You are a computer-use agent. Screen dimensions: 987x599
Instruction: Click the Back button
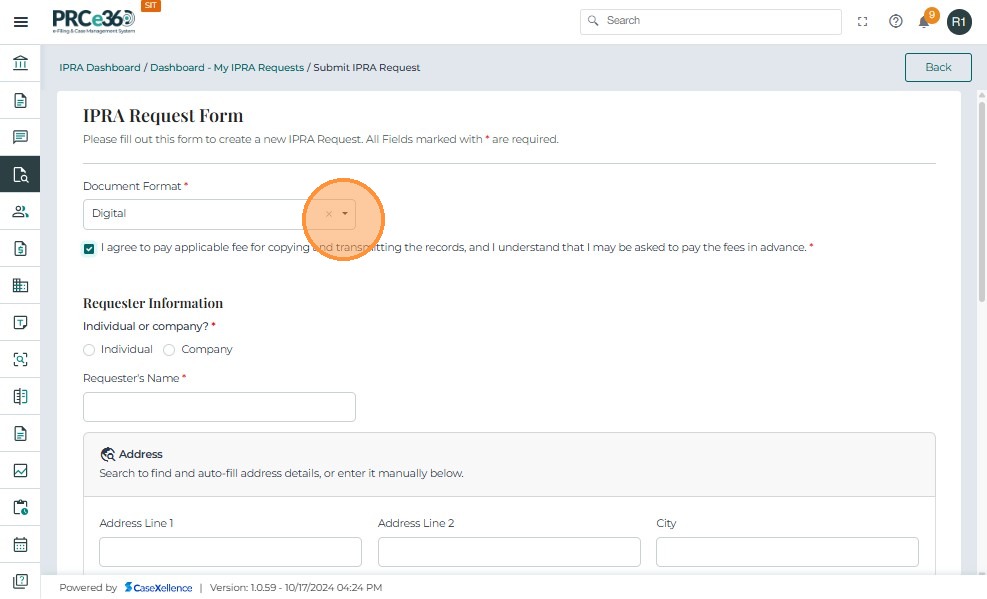938,67
